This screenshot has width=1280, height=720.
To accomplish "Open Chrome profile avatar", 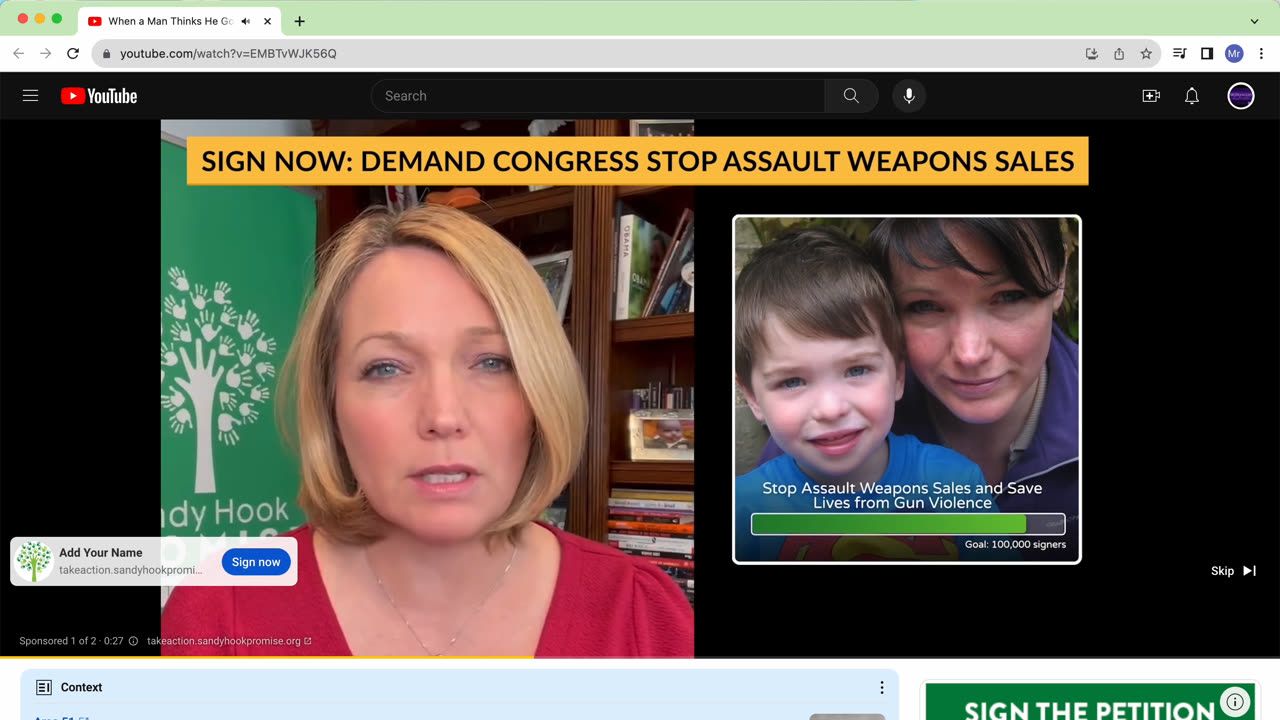I will tap(1234, 53).
